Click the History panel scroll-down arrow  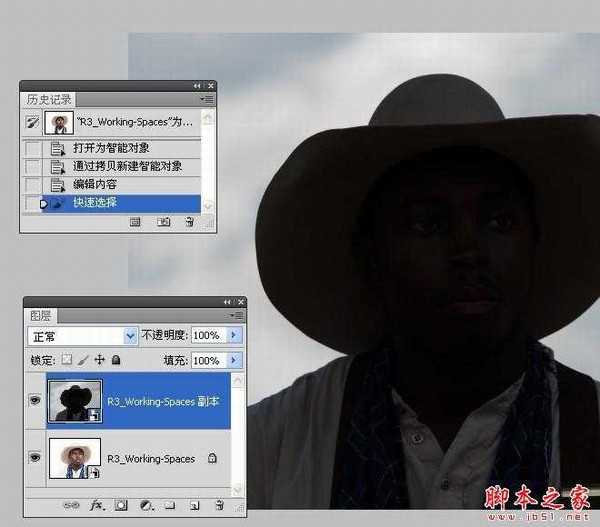pyautogui.click(x=208, y=206)
